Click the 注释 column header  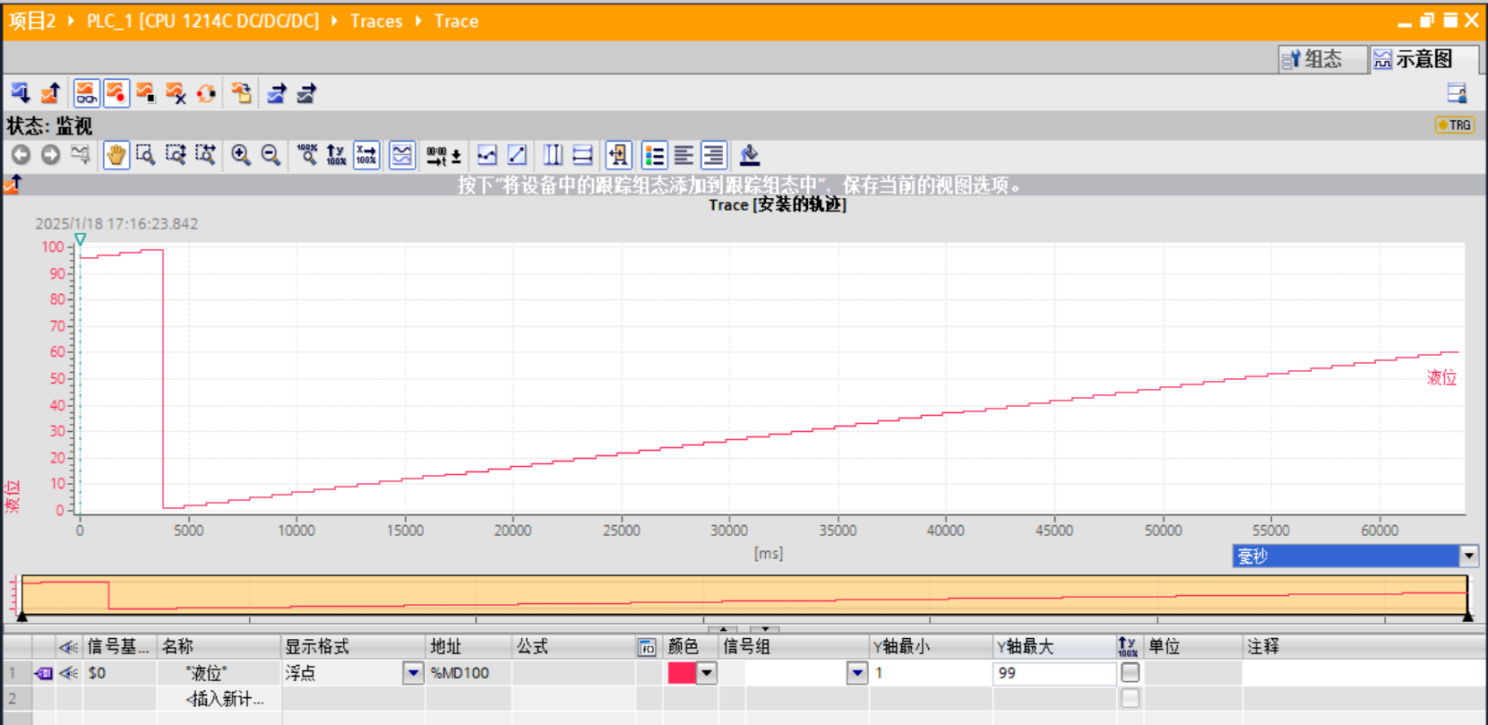coord(1364,647)
